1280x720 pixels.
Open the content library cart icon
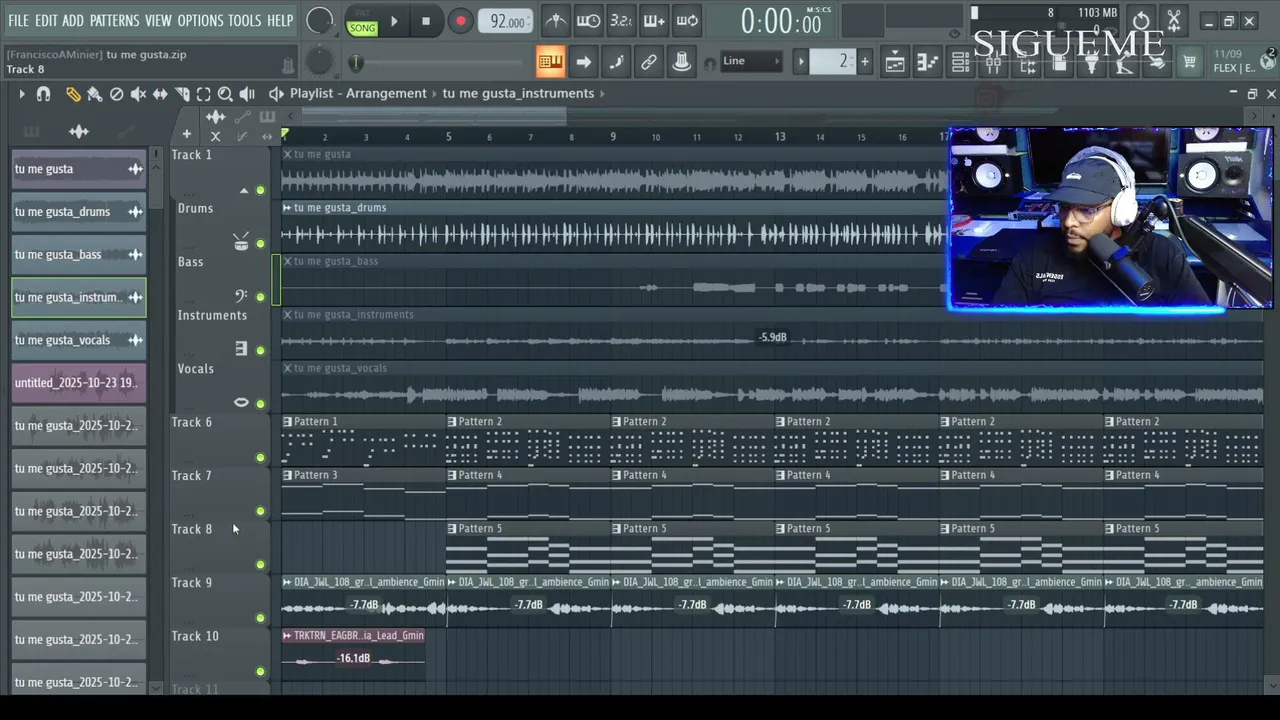1189,62
